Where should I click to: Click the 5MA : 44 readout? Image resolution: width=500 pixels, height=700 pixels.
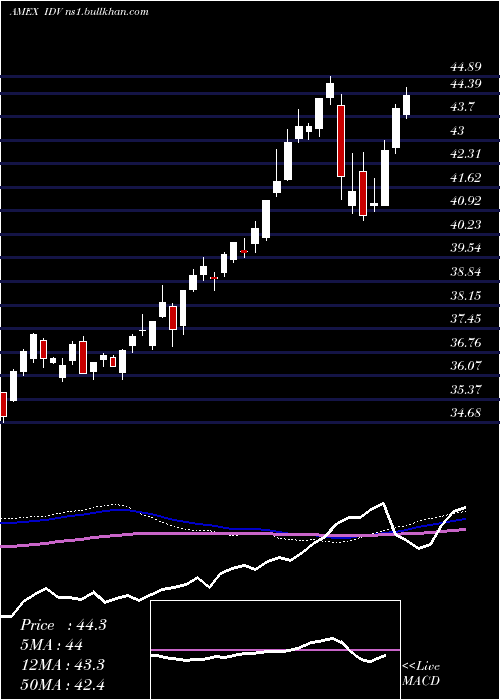(x=51, y=645)
